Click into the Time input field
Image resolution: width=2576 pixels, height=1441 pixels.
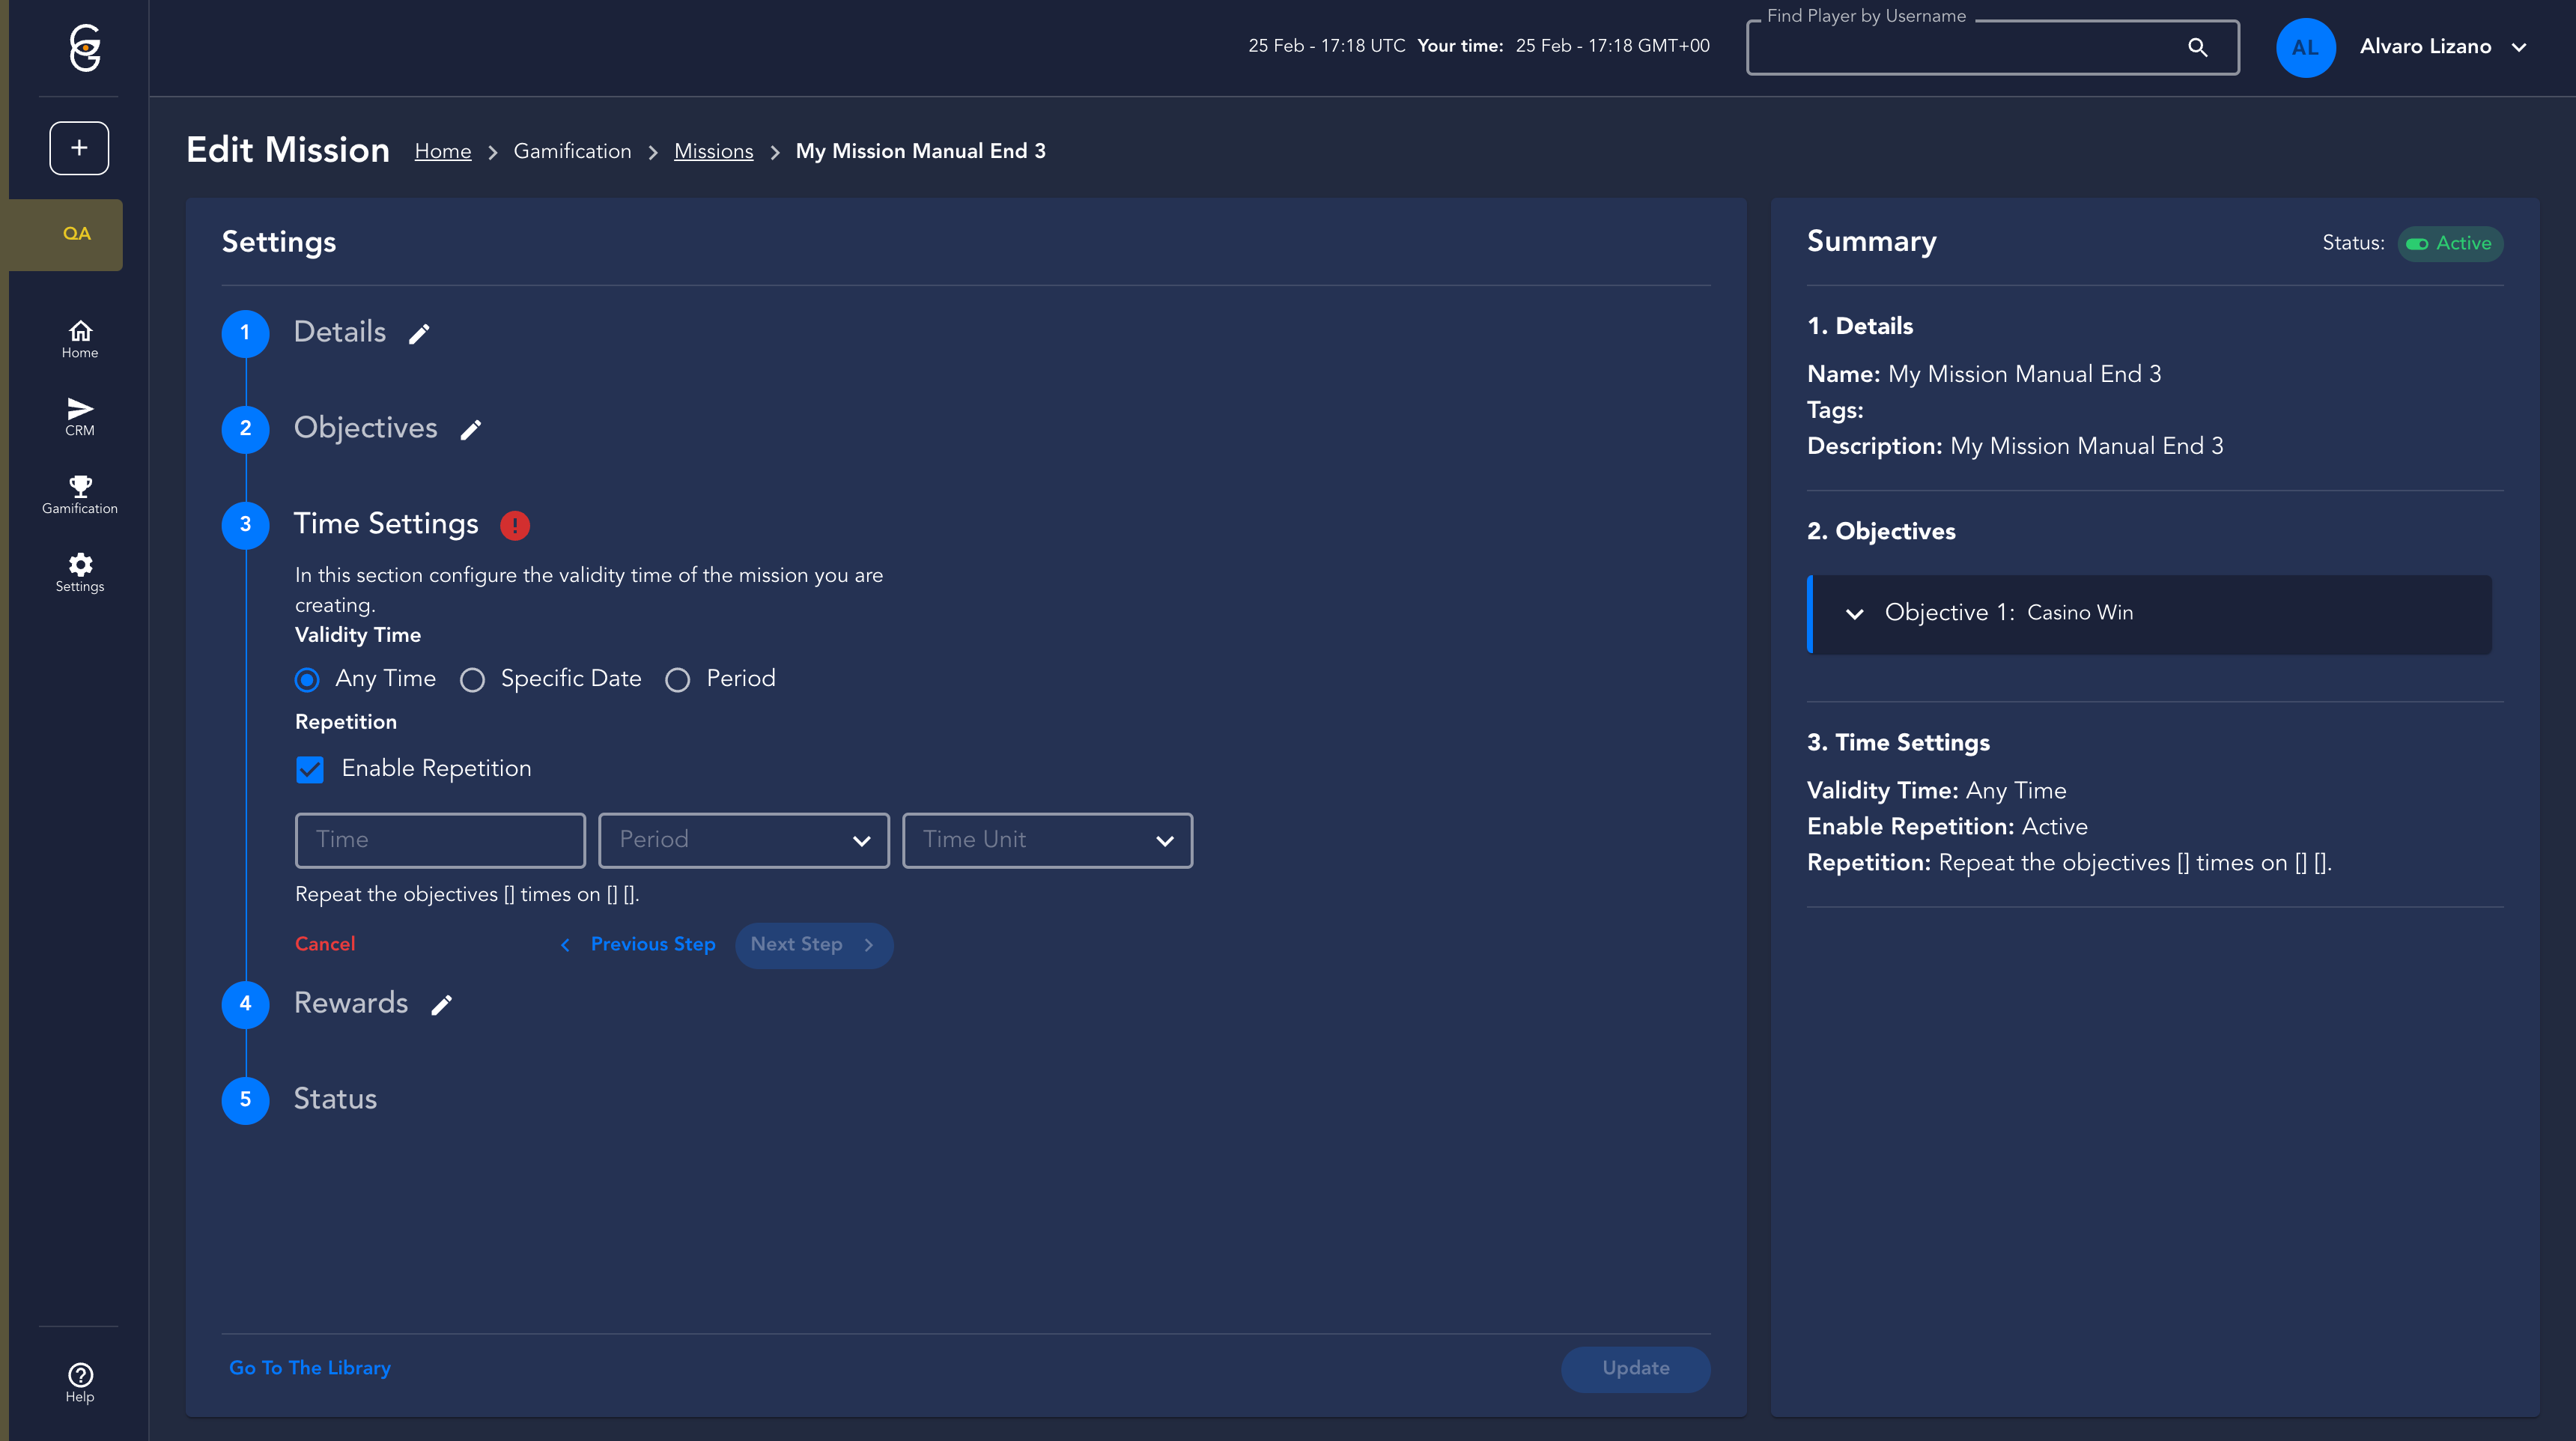click(440, 840)
